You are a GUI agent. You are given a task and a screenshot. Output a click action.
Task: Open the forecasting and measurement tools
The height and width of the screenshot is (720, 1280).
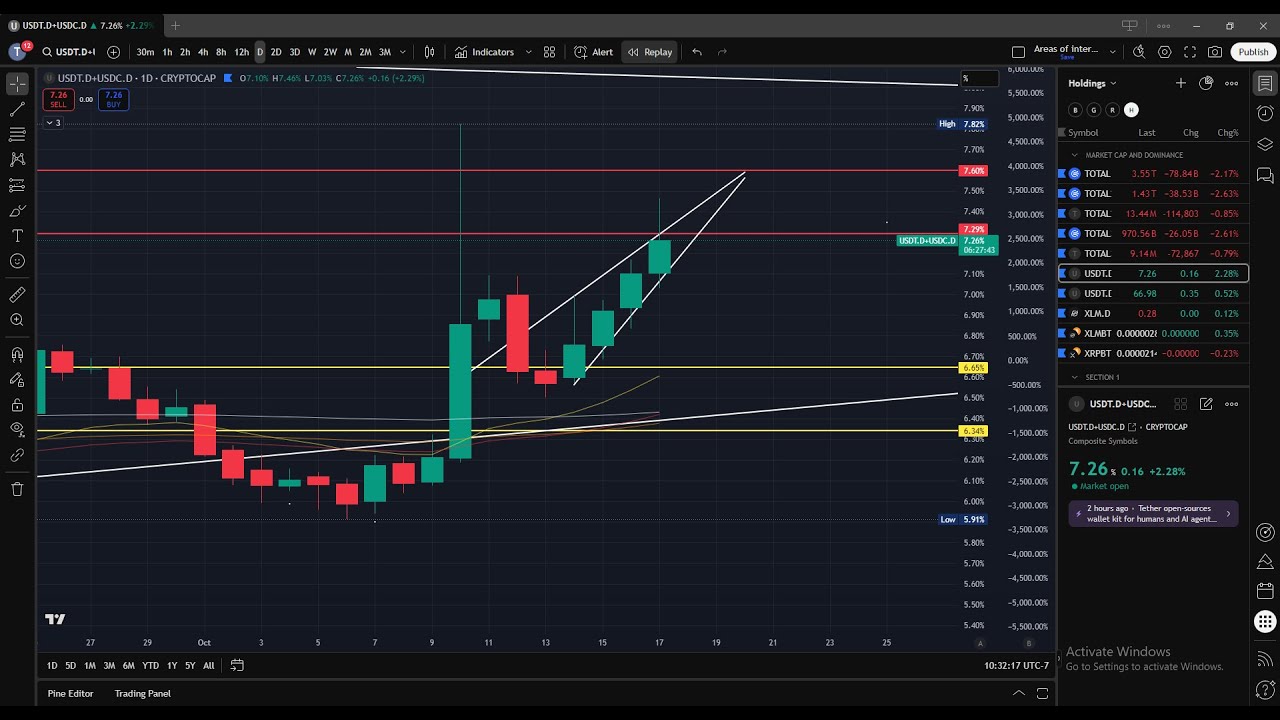(x=17, y=185)
